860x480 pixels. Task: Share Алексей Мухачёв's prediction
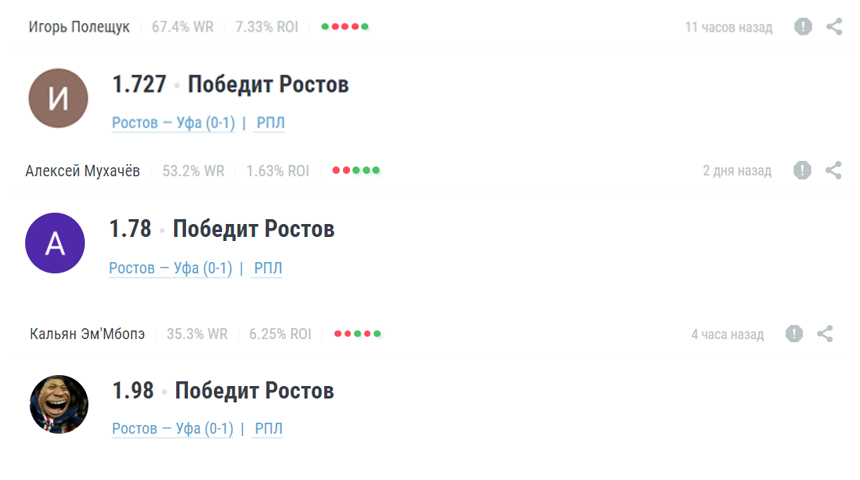pos(834,170)
